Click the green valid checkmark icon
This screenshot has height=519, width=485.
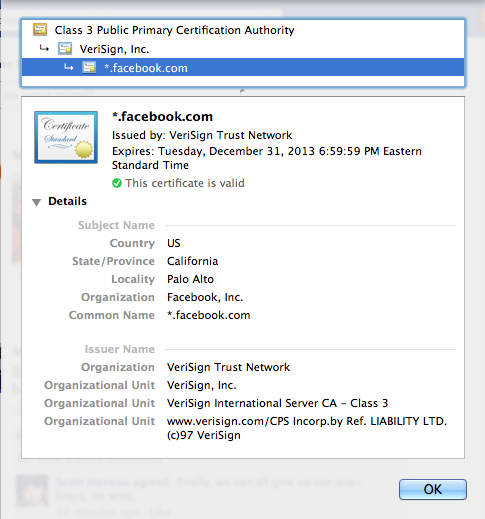[117, 183]
